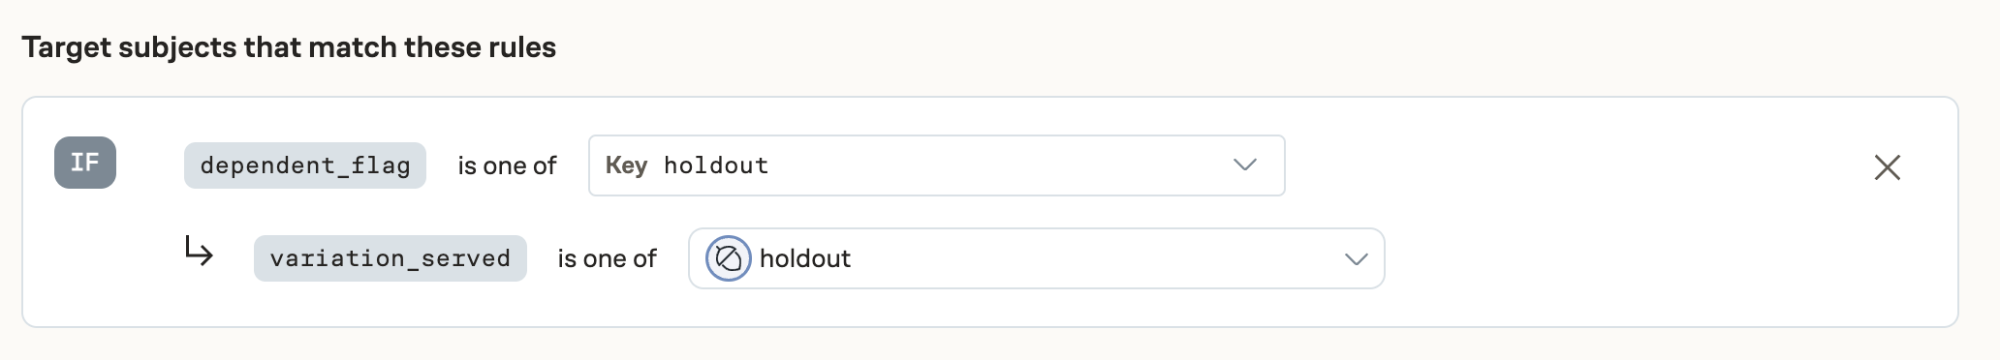Open the holdout variation dropdown
2000x360 pixels.
(1036, 259)
